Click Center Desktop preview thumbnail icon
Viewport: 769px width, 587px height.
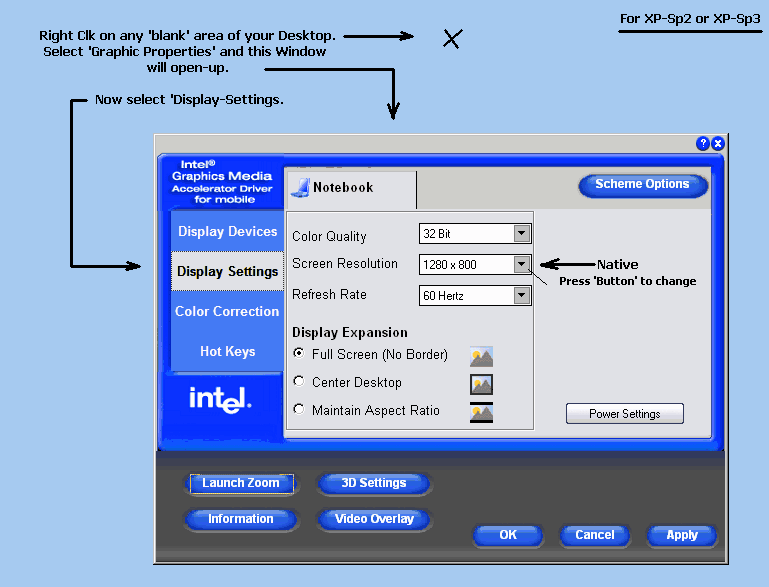tap(481, 384)
